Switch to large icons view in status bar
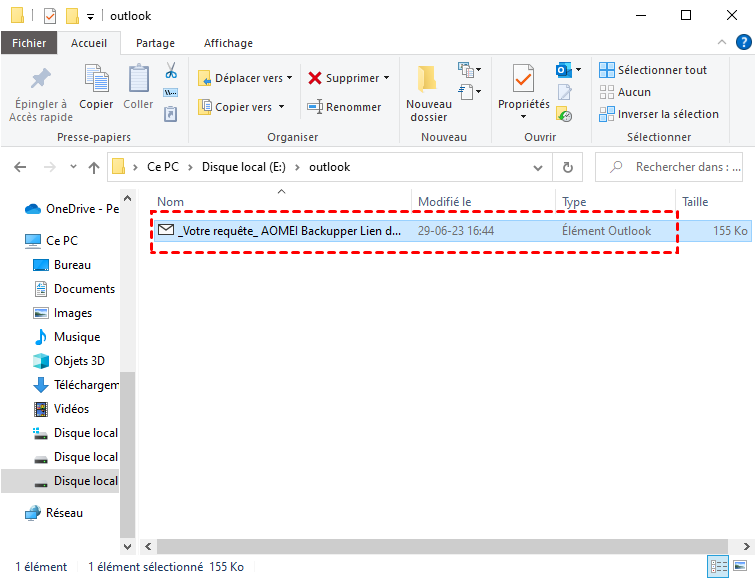Screen dimensions: 756x579 (740, 566)
